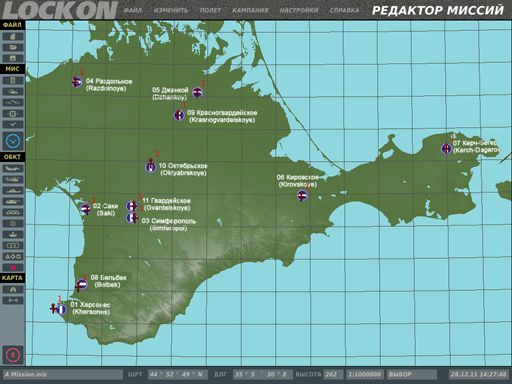Image resolution: width=512 pixels, height=384 pixels.
Task: Open the mission time clock button
Action: click(13, 141)
